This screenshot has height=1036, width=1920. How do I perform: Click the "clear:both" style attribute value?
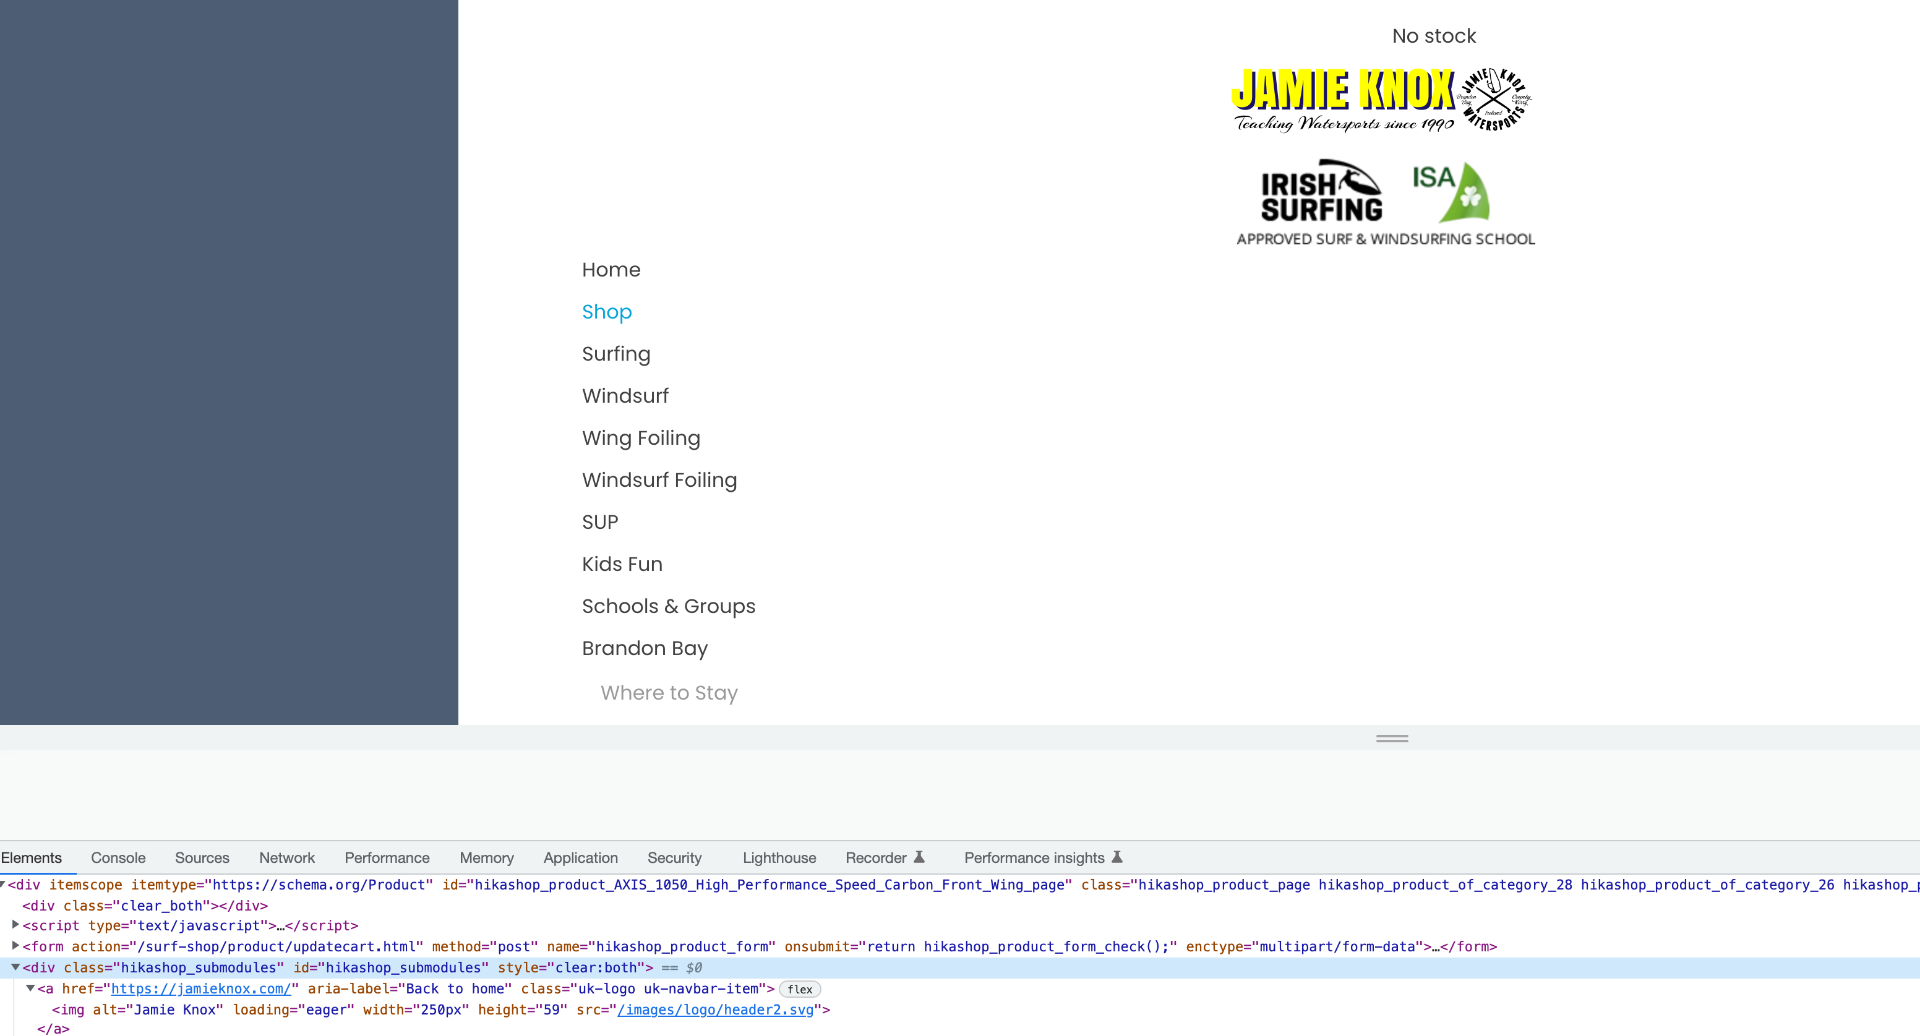click(x=597, y=968)
